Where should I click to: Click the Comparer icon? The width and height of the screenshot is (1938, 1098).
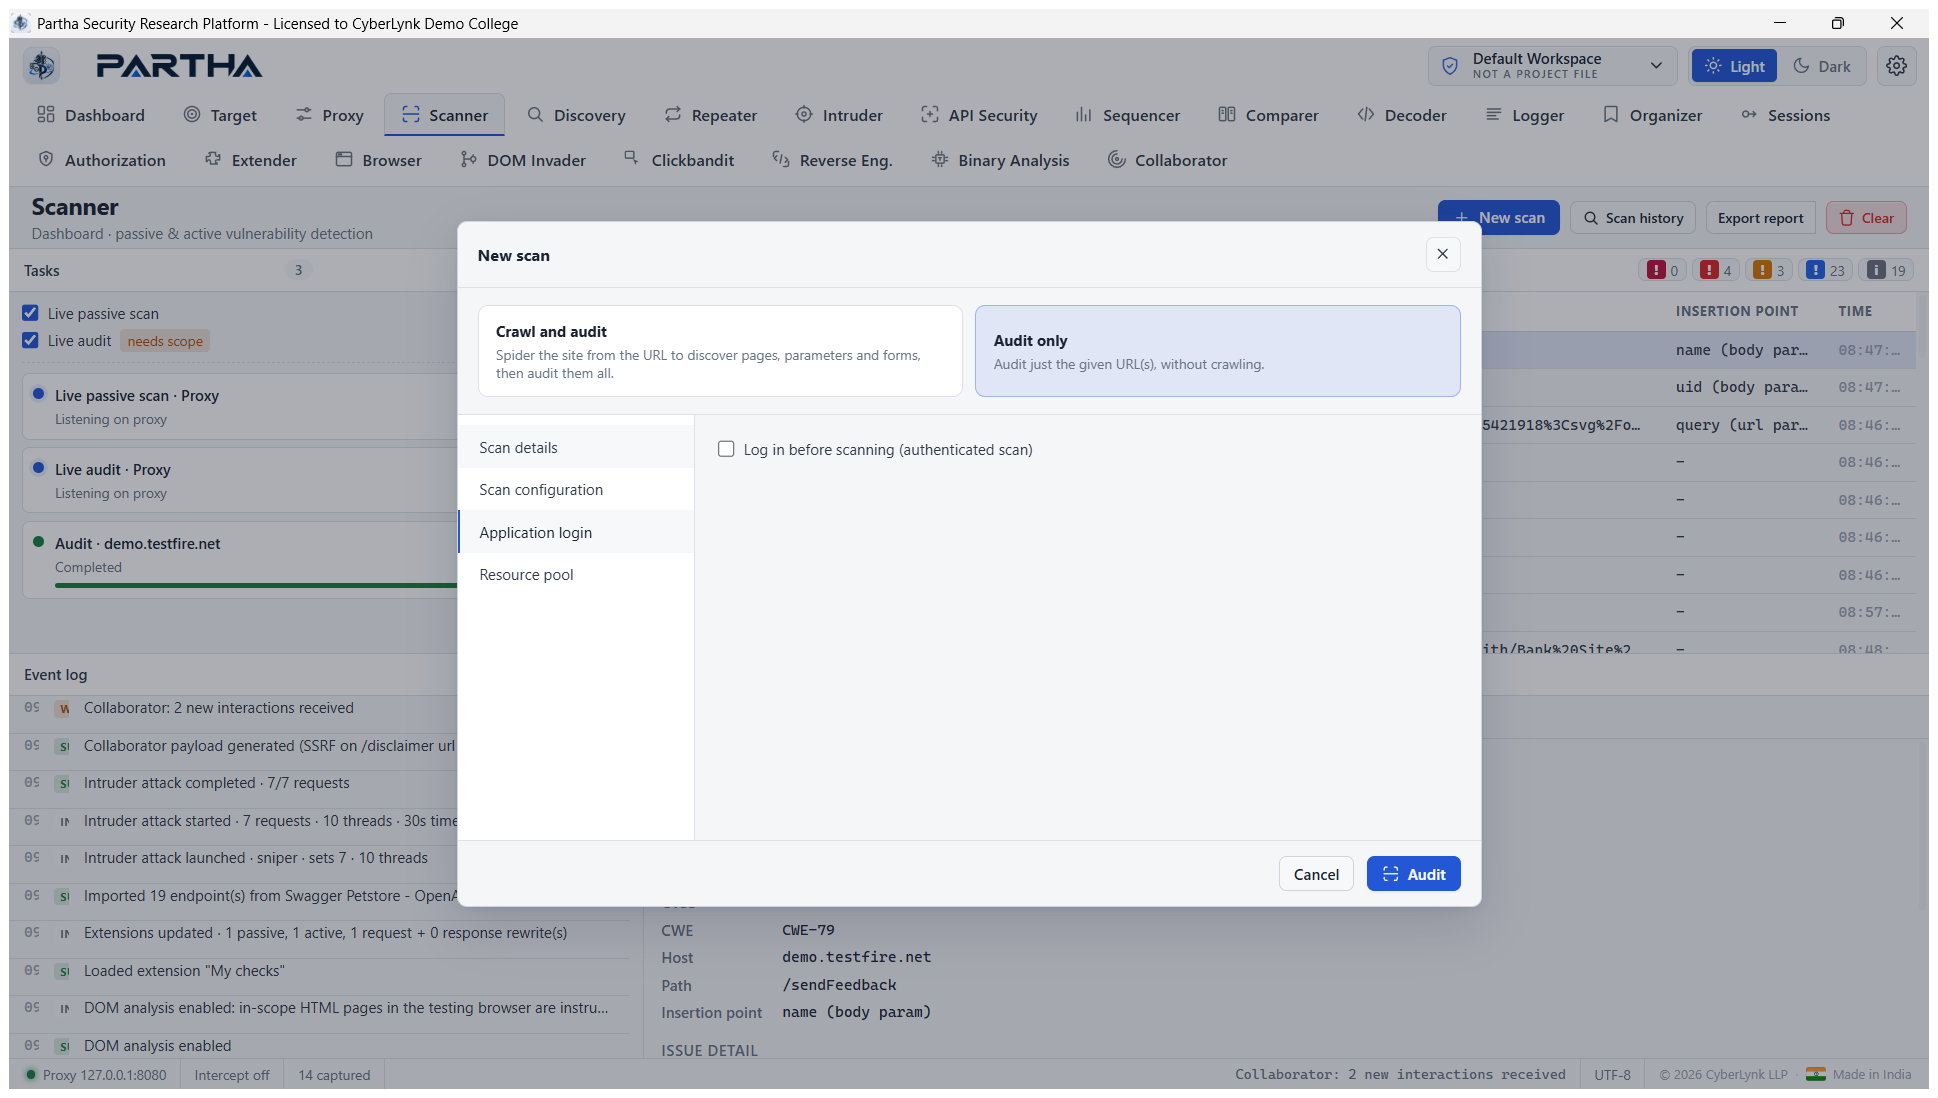click(1227, 115)
